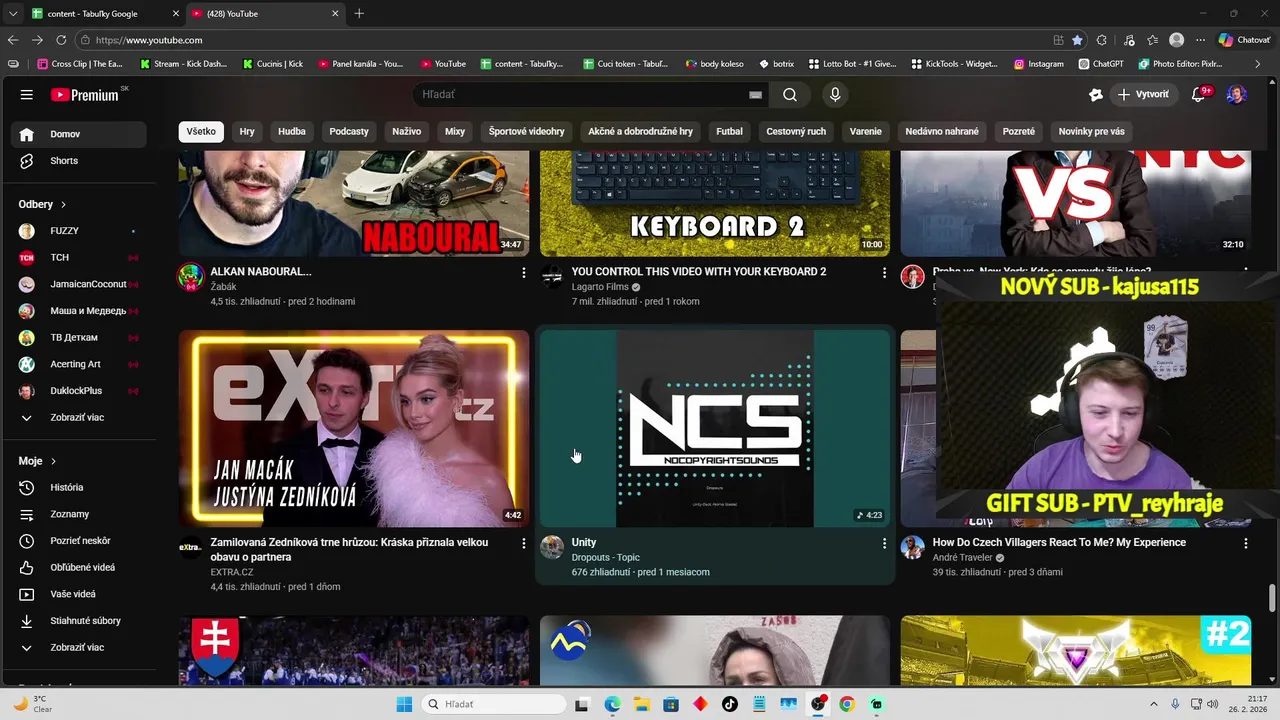Click the search magnifier button

(790, 95)
